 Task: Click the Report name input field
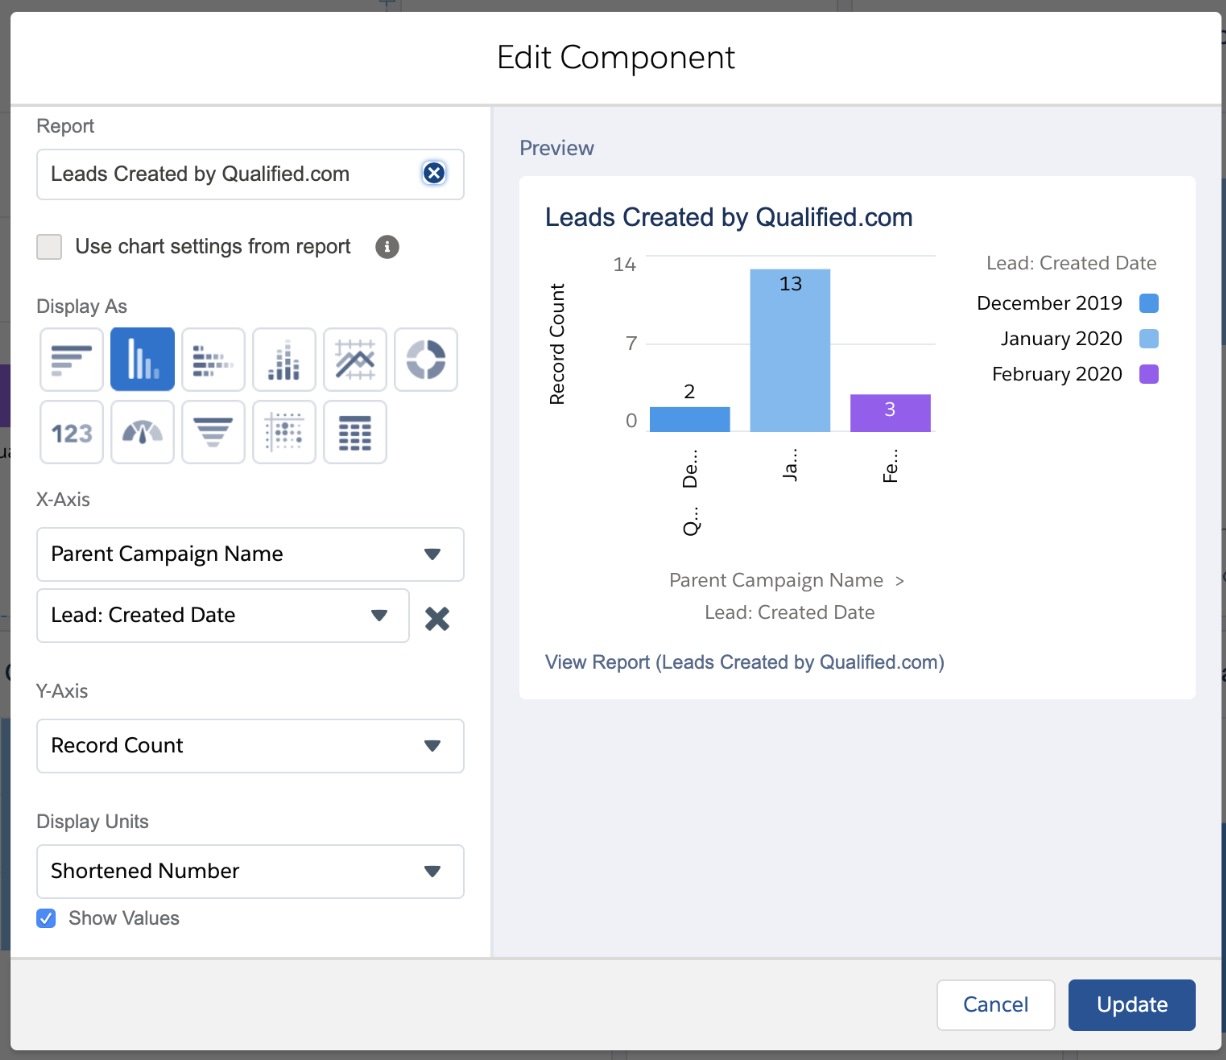coord(250,174)
